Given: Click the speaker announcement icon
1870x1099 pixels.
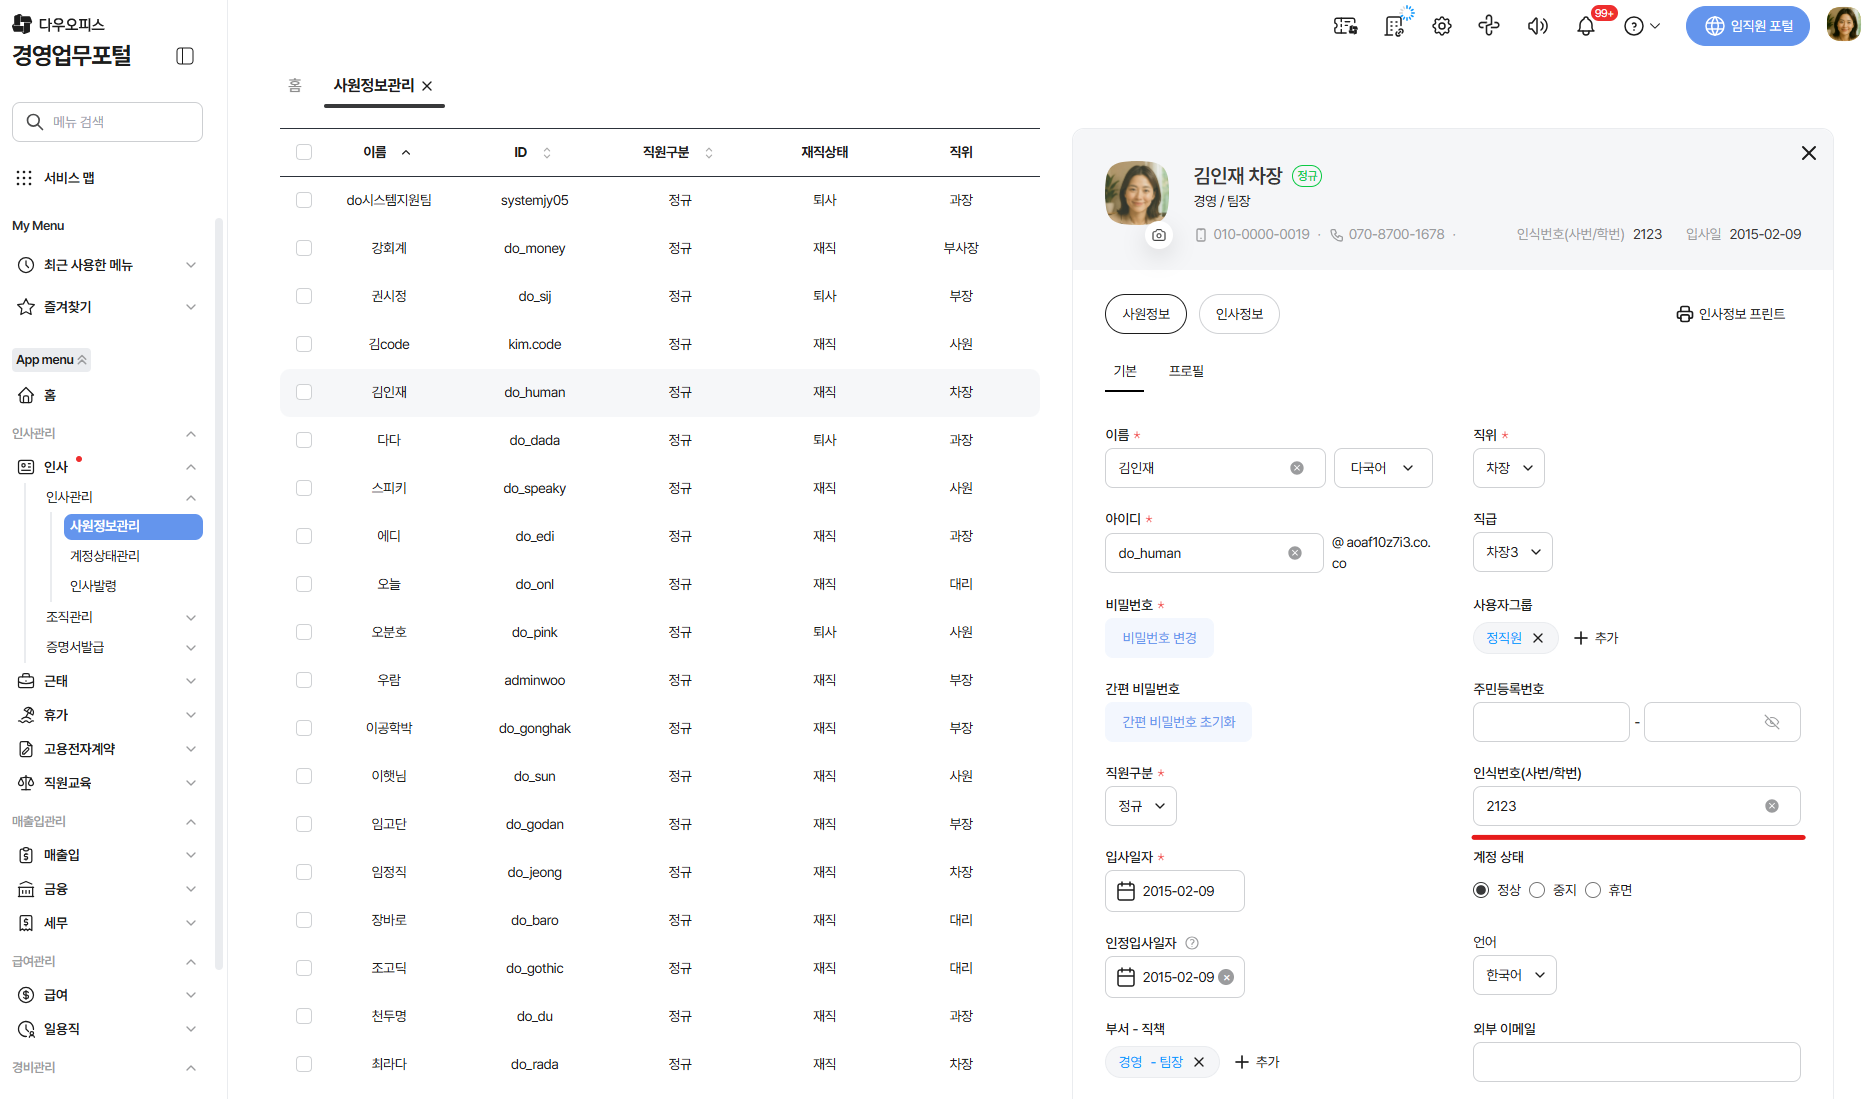Looking at the screenshot, I should coord(1537,27).
